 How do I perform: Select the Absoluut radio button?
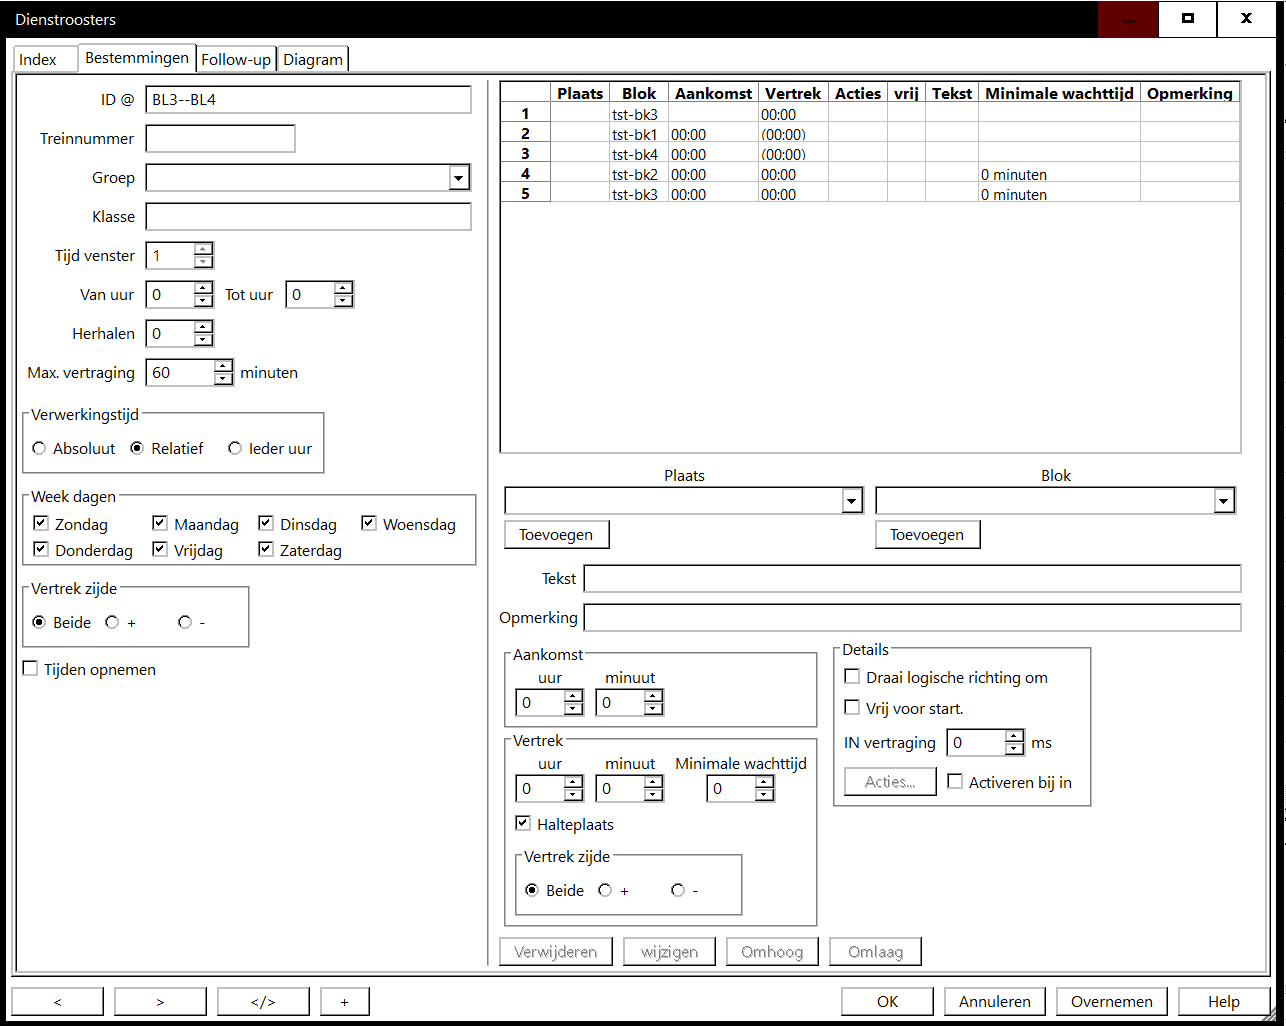[39, 448]
